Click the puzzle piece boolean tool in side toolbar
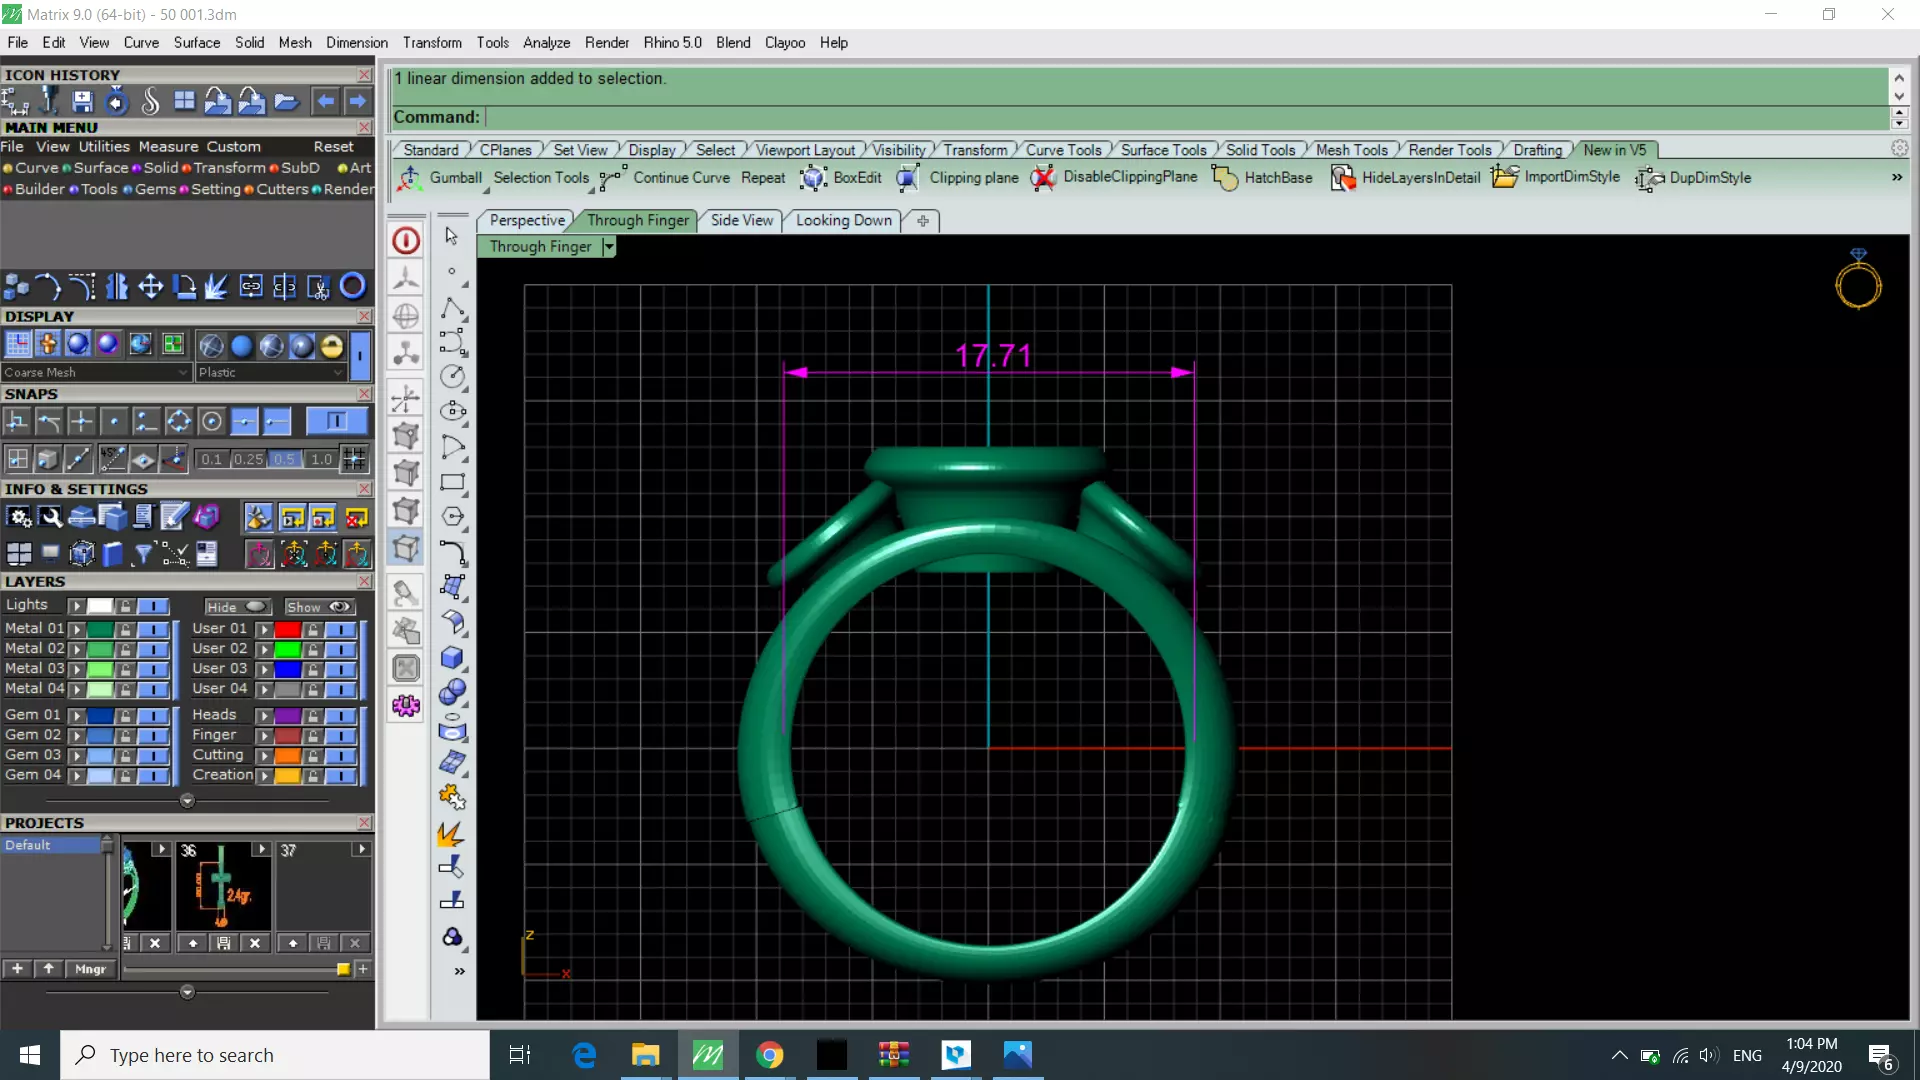This screenshot has height=1080, width=1920. click(x=452, y=797)
